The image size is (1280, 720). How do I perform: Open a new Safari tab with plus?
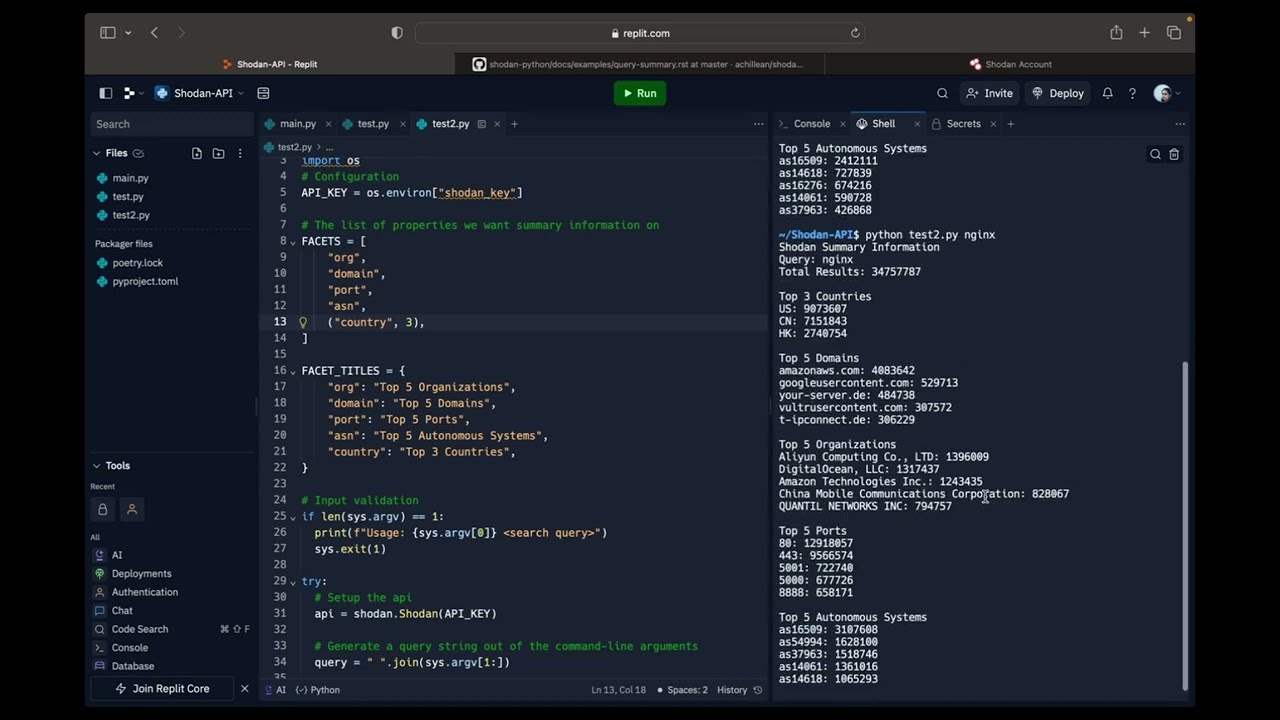click(x=1145, y=33)
